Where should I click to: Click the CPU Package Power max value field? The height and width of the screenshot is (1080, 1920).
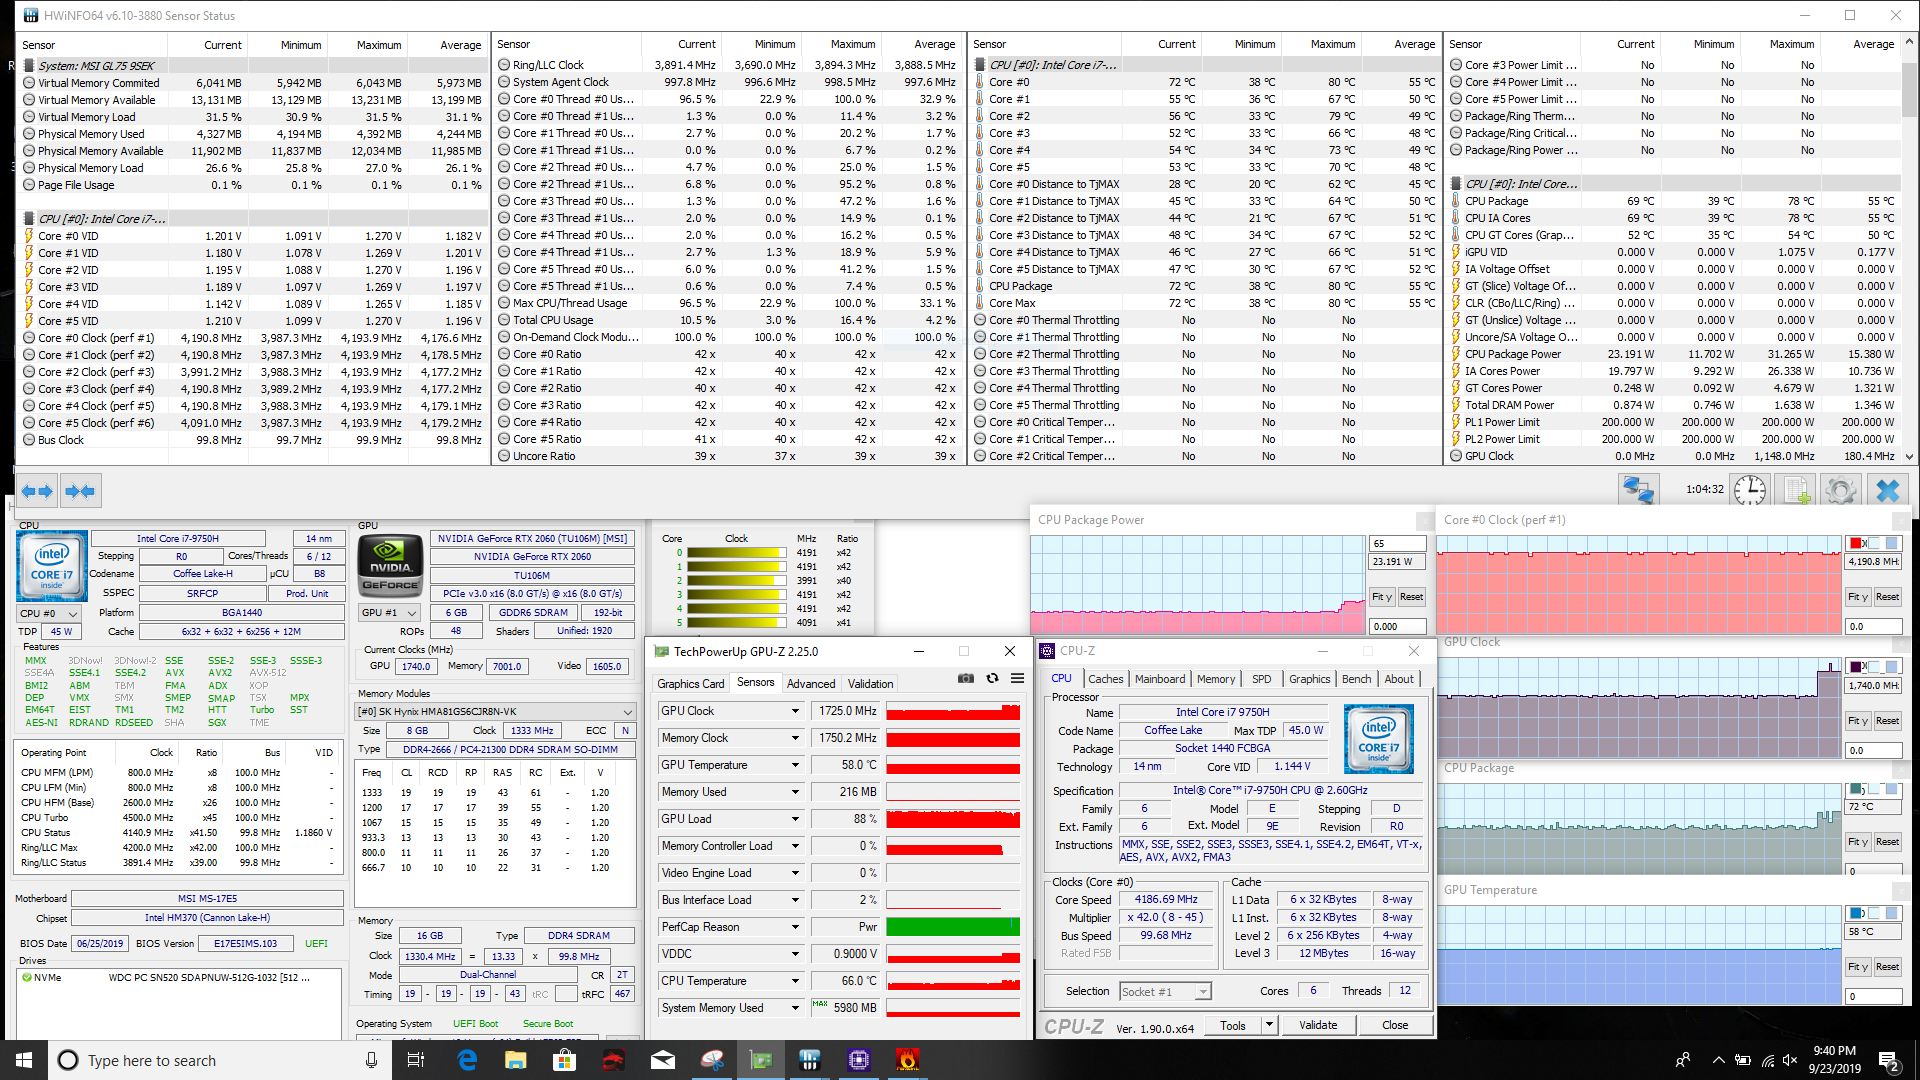(x=1396, y=544)
